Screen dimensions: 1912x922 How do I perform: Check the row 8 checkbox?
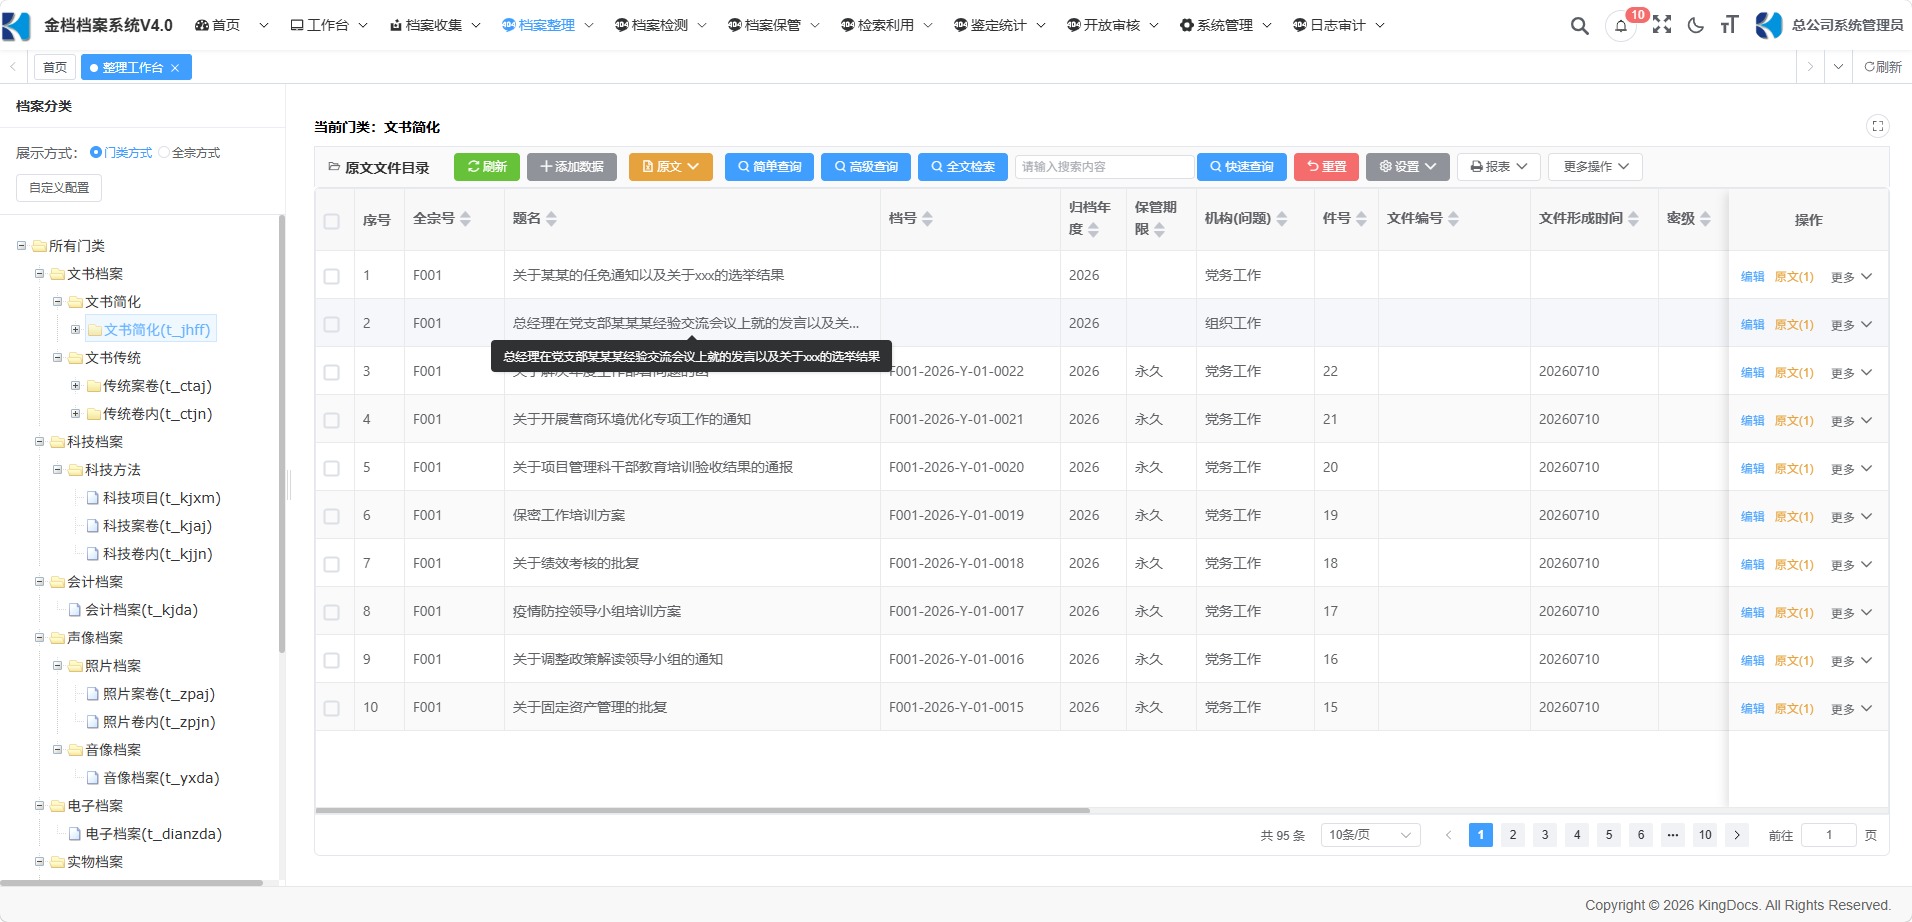pos(332,612)
